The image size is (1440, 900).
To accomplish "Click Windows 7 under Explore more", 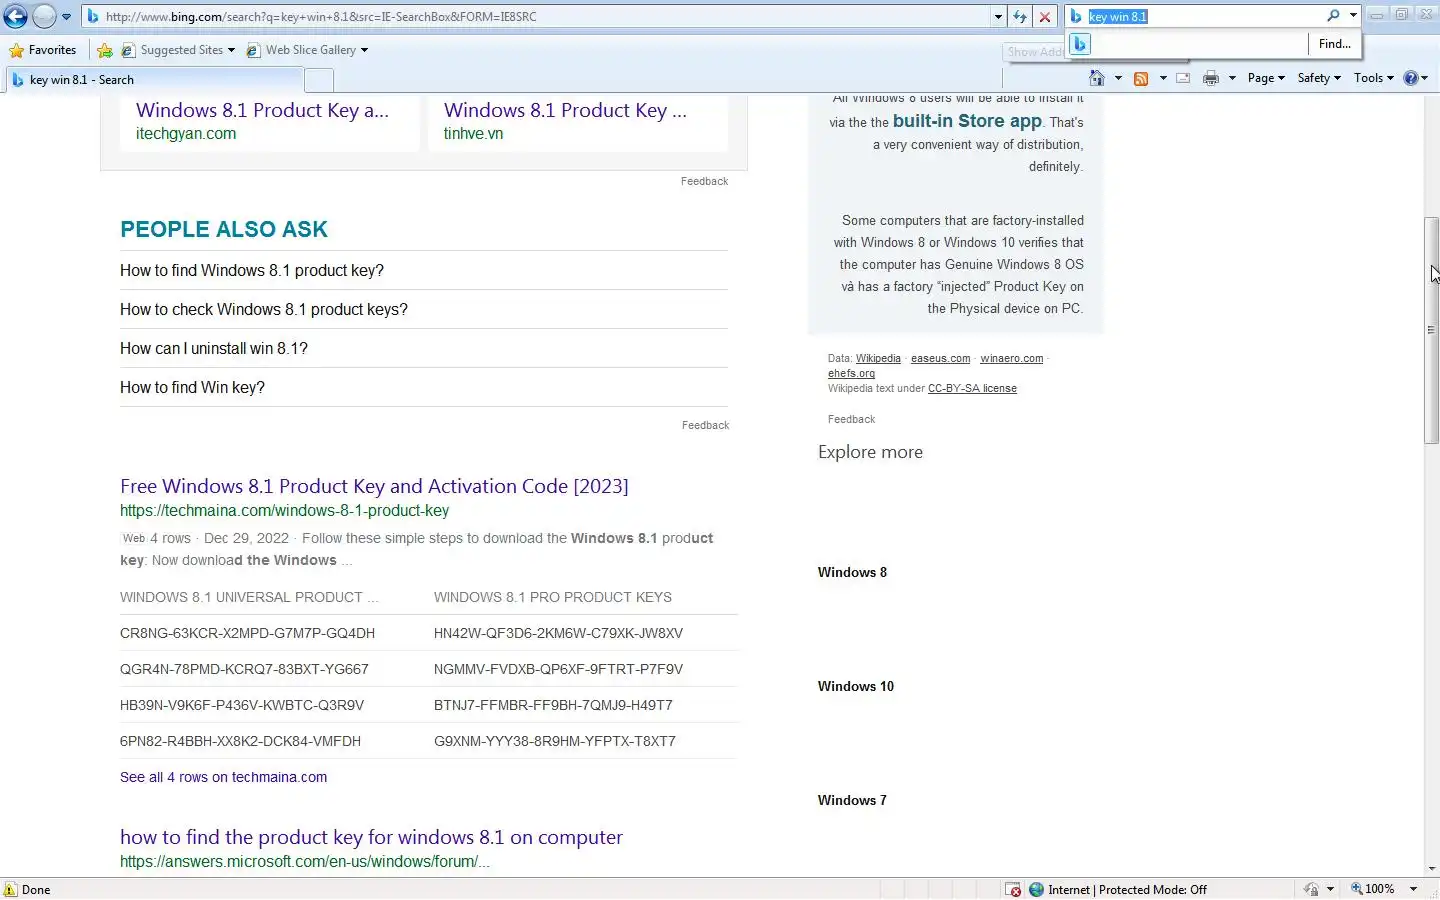I will 852,801.
